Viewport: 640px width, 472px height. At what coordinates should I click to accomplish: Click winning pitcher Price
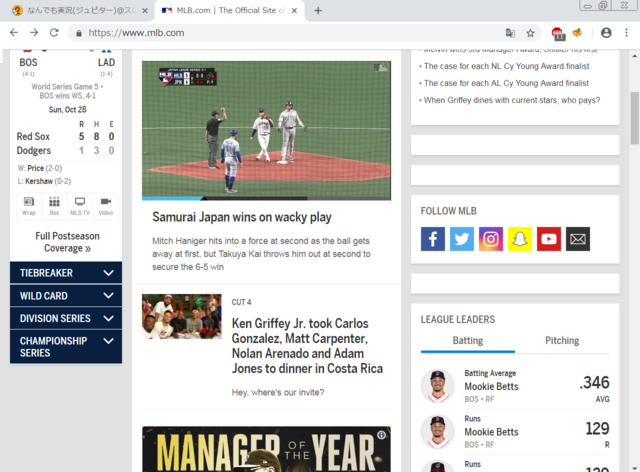(36, 168)
